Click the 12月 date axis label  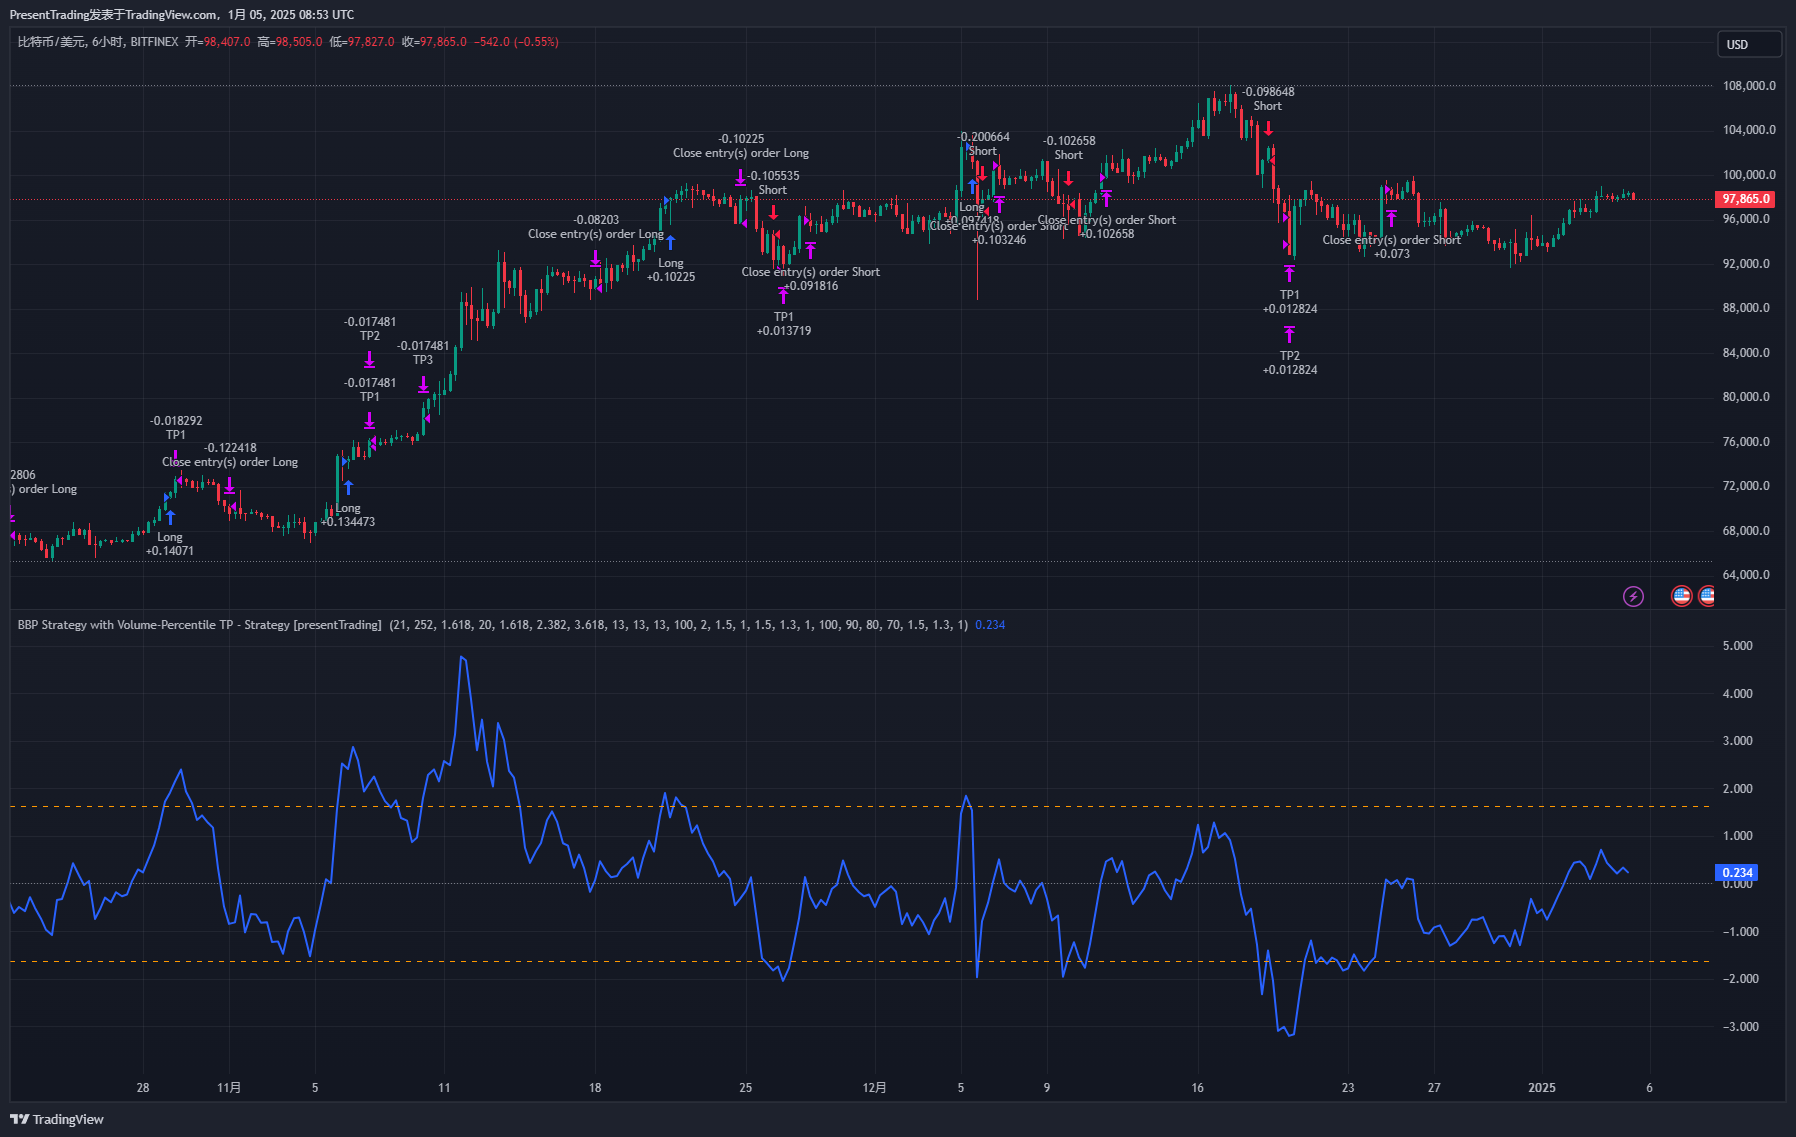click(874, 1088)
